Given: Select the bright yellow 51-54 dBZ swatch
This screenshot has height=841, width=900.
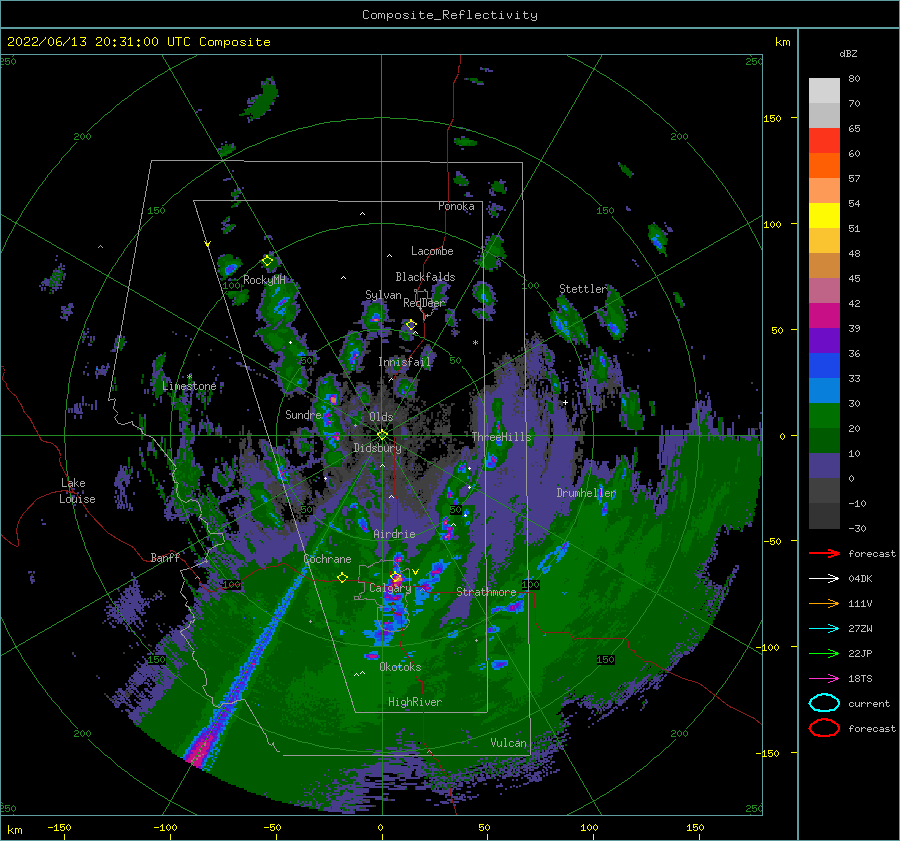Looking at the screenshot, I should (x=824, y=215).
